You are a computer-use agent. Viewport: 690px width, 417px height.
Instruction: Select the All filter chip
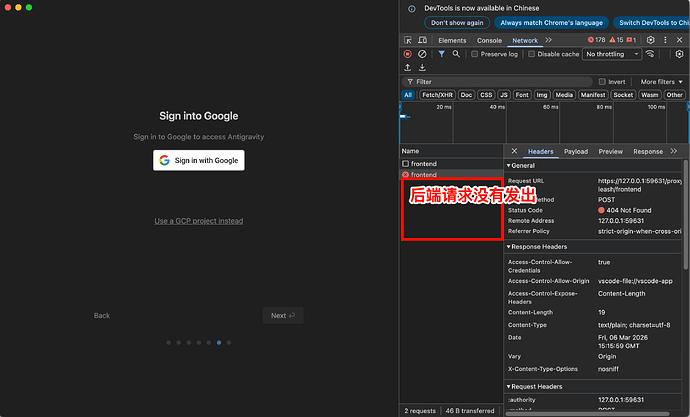pos(408,95)
